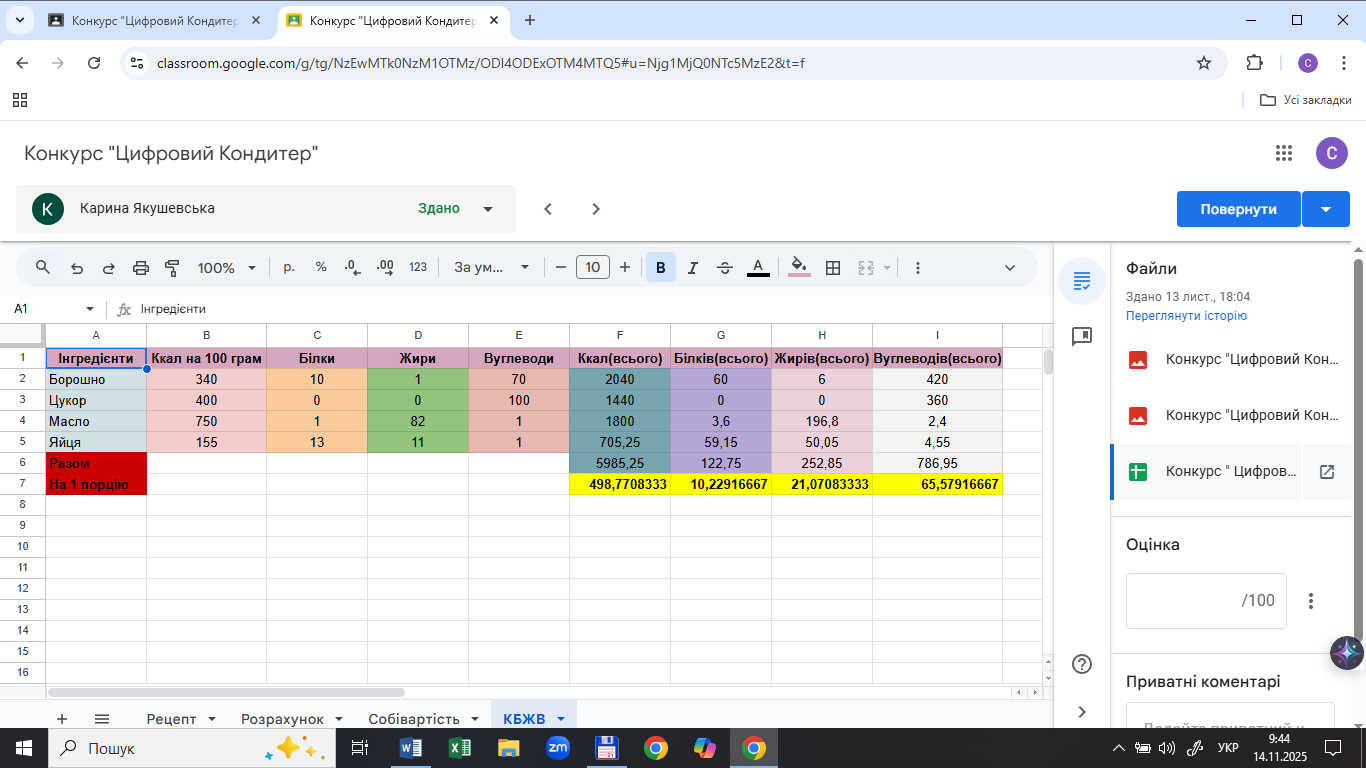Select the paint format tool
The image size is (1366, 768).
tap(172, 268)
